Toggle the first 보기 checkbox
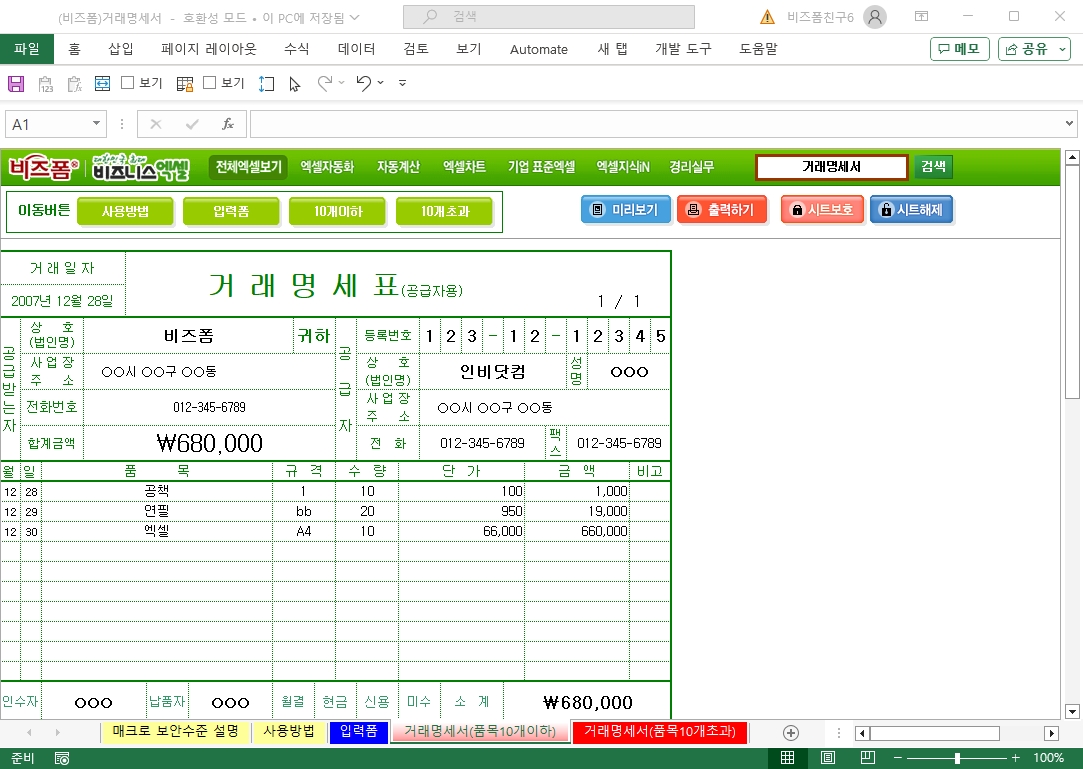The image size is (1083, 769). tap(127, 83)
